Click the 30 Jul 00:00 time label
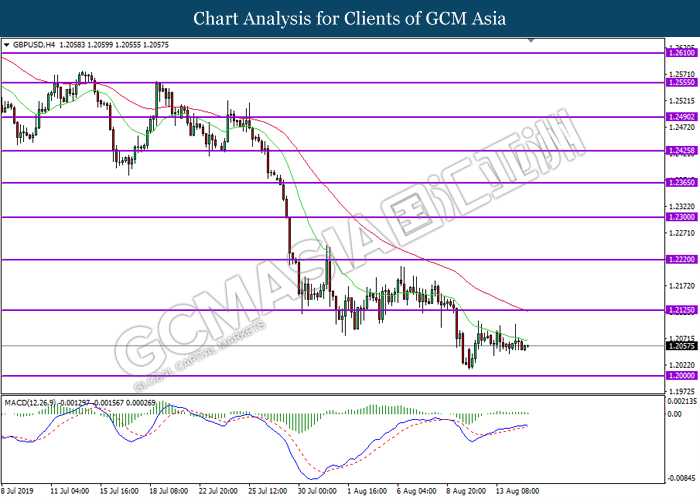 pos(317,491)
